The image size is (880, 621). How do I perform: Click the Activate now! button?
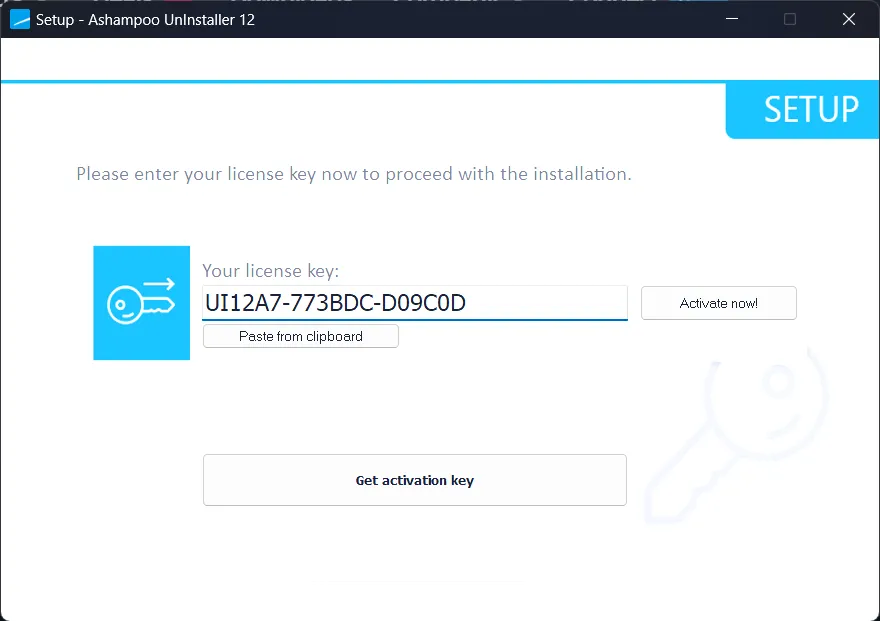tap(718, 302)
